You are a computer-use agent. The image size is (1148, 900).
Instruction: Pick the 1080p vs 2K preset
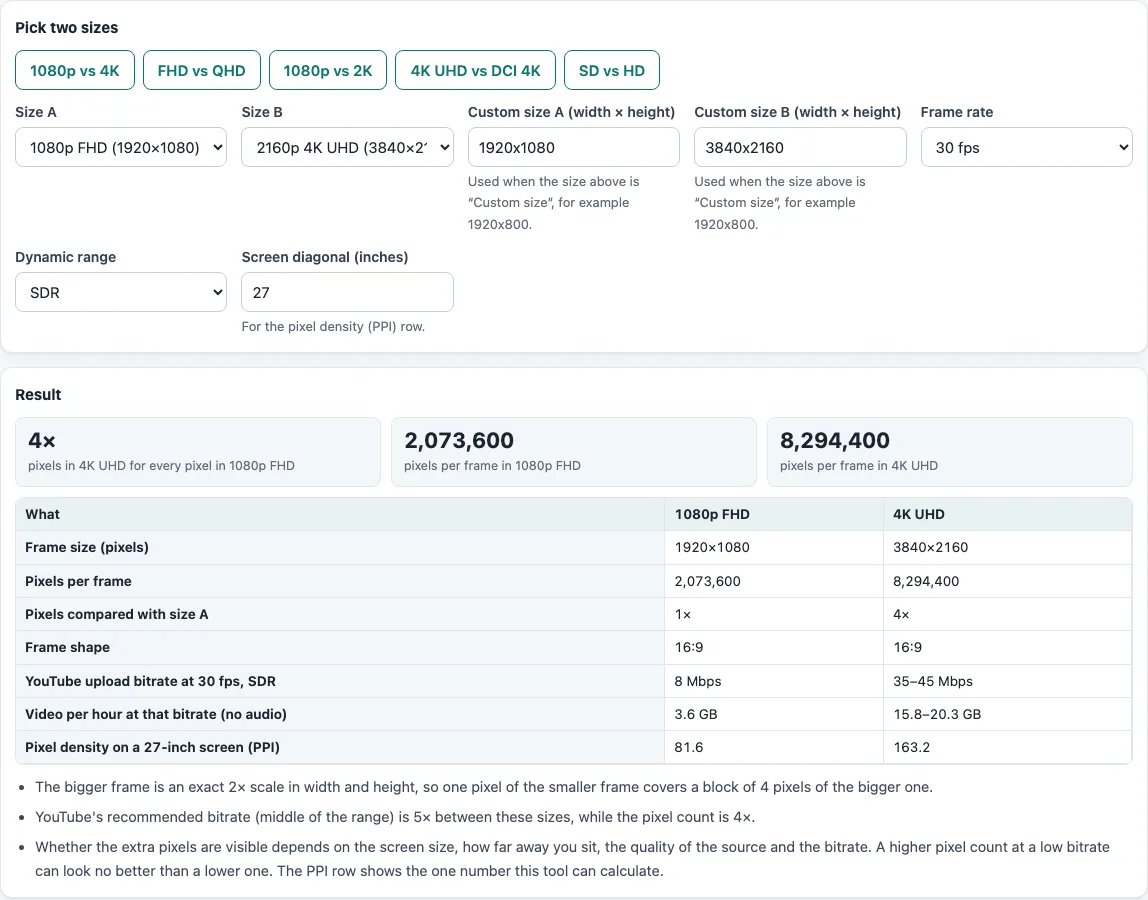(x=328, y=70)
